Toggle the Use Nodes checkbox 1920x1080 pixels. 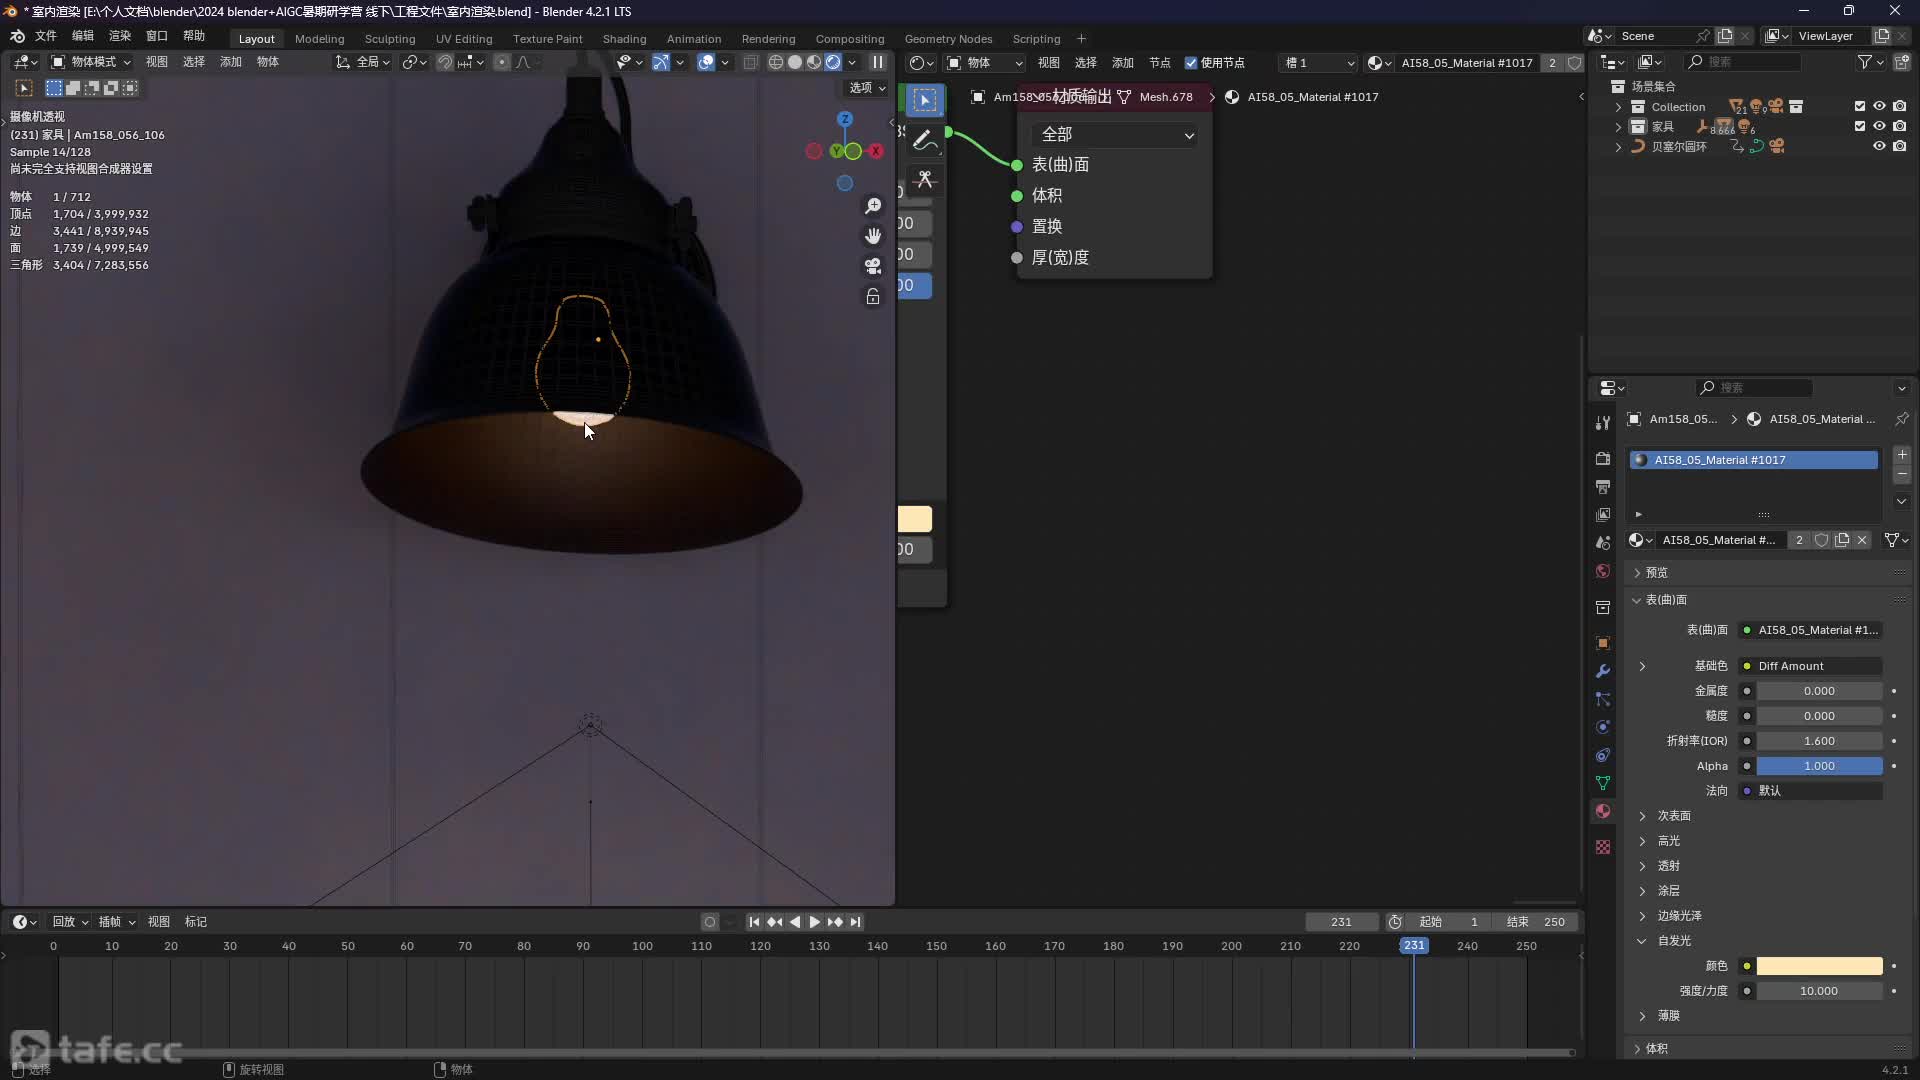click(x=1191, y=62)
